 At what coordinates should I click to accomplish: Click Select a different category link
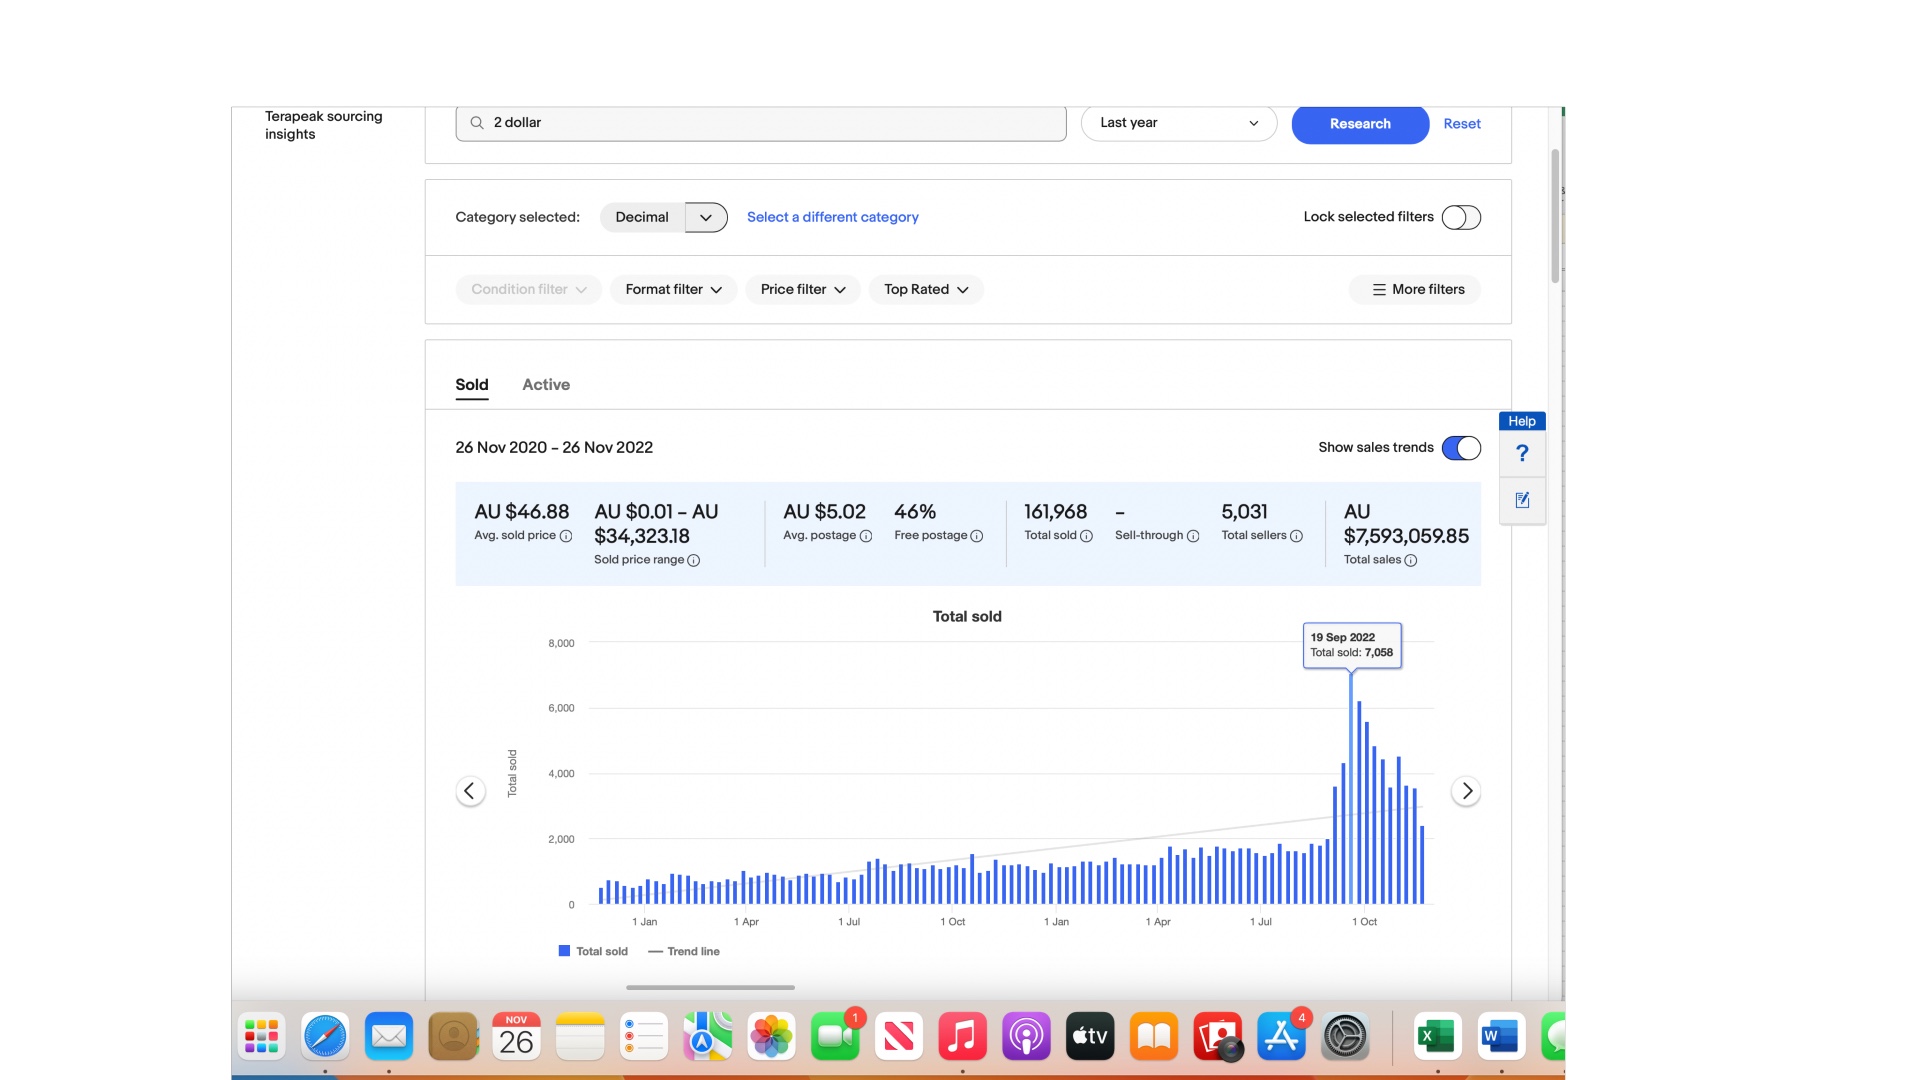click(x=832, y=217)
